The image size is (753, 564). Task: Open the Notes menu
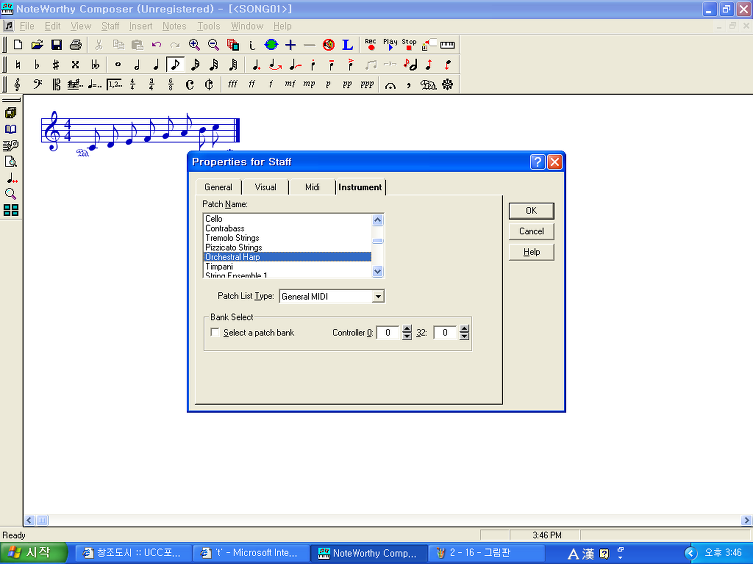(x=174, y=26)
